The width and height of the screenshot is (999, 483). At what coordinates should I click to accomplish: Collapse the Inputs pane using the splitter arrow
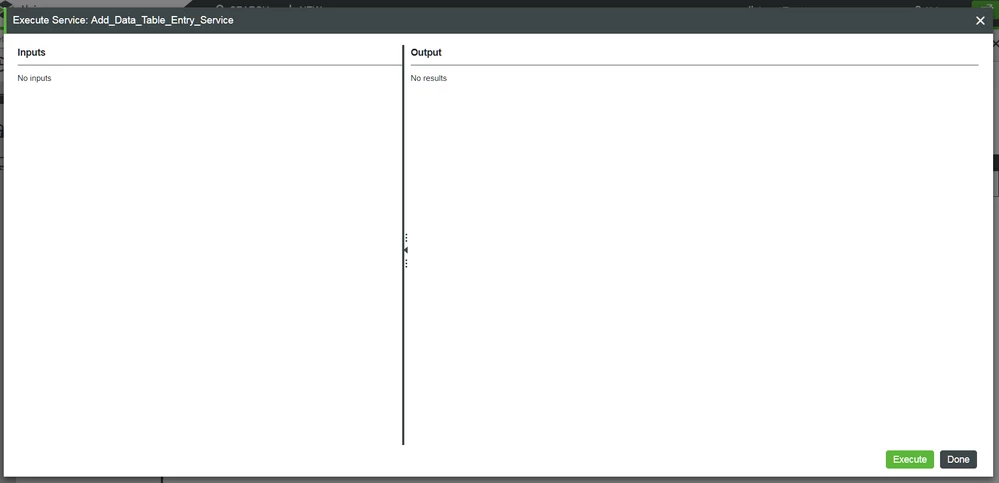click(x=406, y=250)
